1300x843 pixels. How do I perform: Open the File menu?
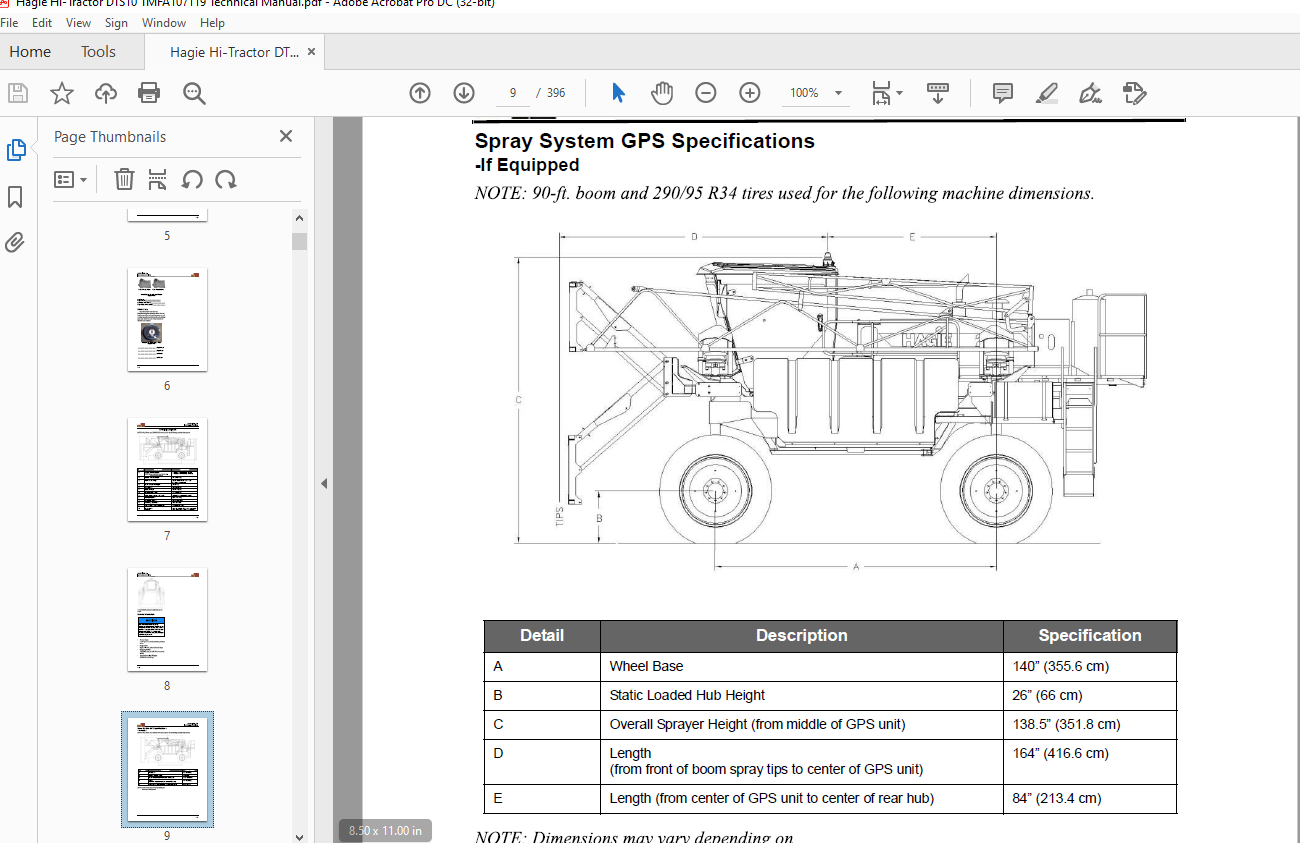point(10,22)
